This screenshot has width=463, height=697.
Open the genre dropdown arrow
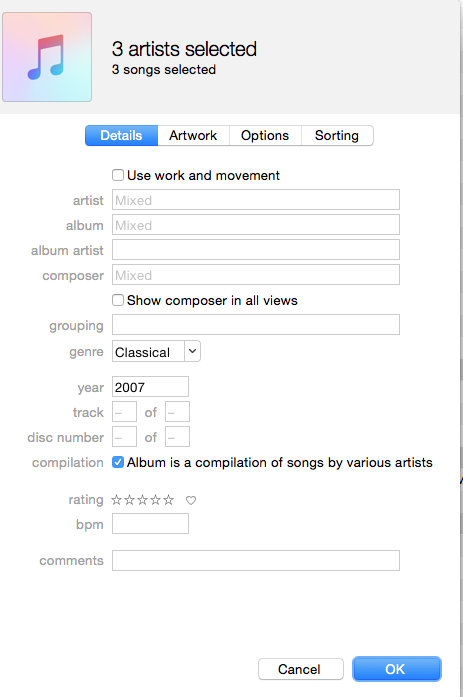click(x=192, y=351)
